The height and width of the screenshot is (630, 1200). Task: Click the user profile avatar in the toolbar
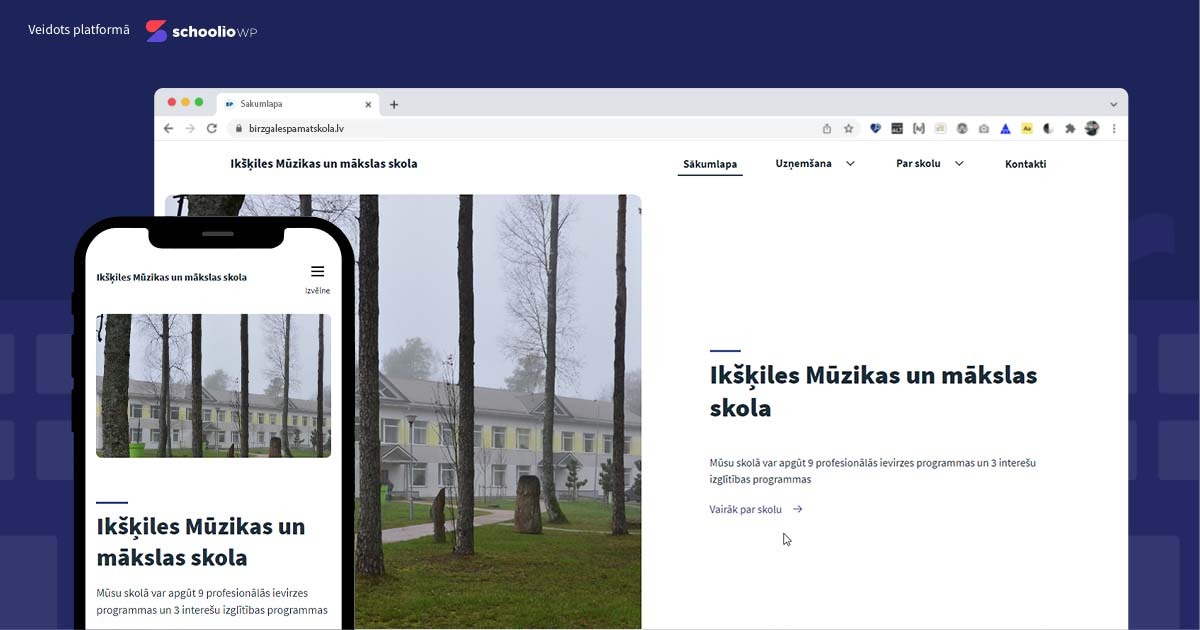pos(1092,129)
